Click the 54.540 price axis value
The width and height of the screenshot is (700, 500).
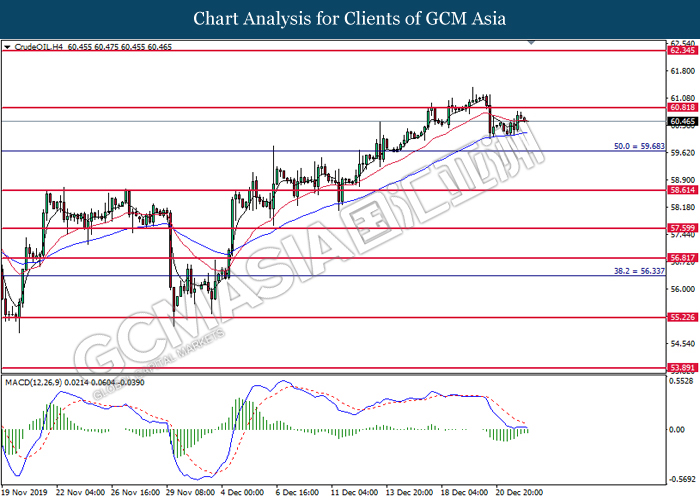[x=683, y=343]
